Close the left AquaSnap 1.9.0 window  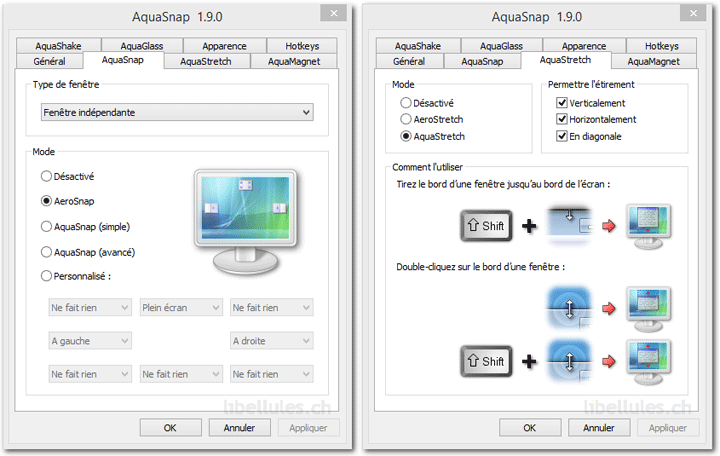pyautogui.click(x=334, y=13)
